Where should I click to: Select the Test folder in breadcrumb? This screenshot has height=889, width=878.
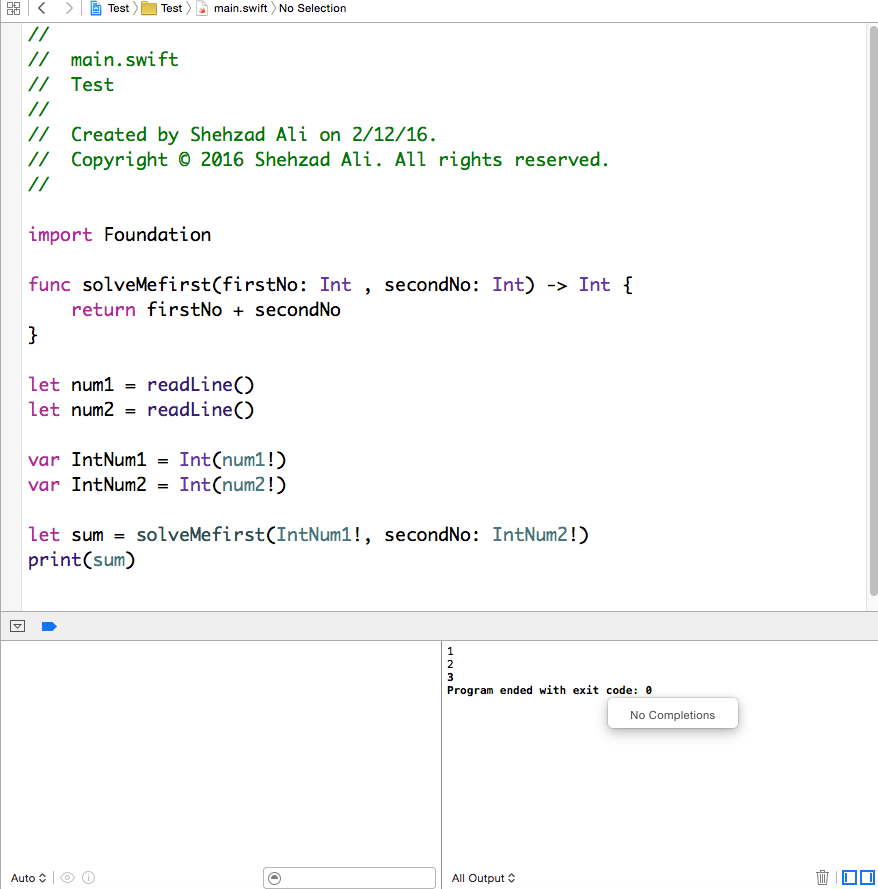pos(162,8)
